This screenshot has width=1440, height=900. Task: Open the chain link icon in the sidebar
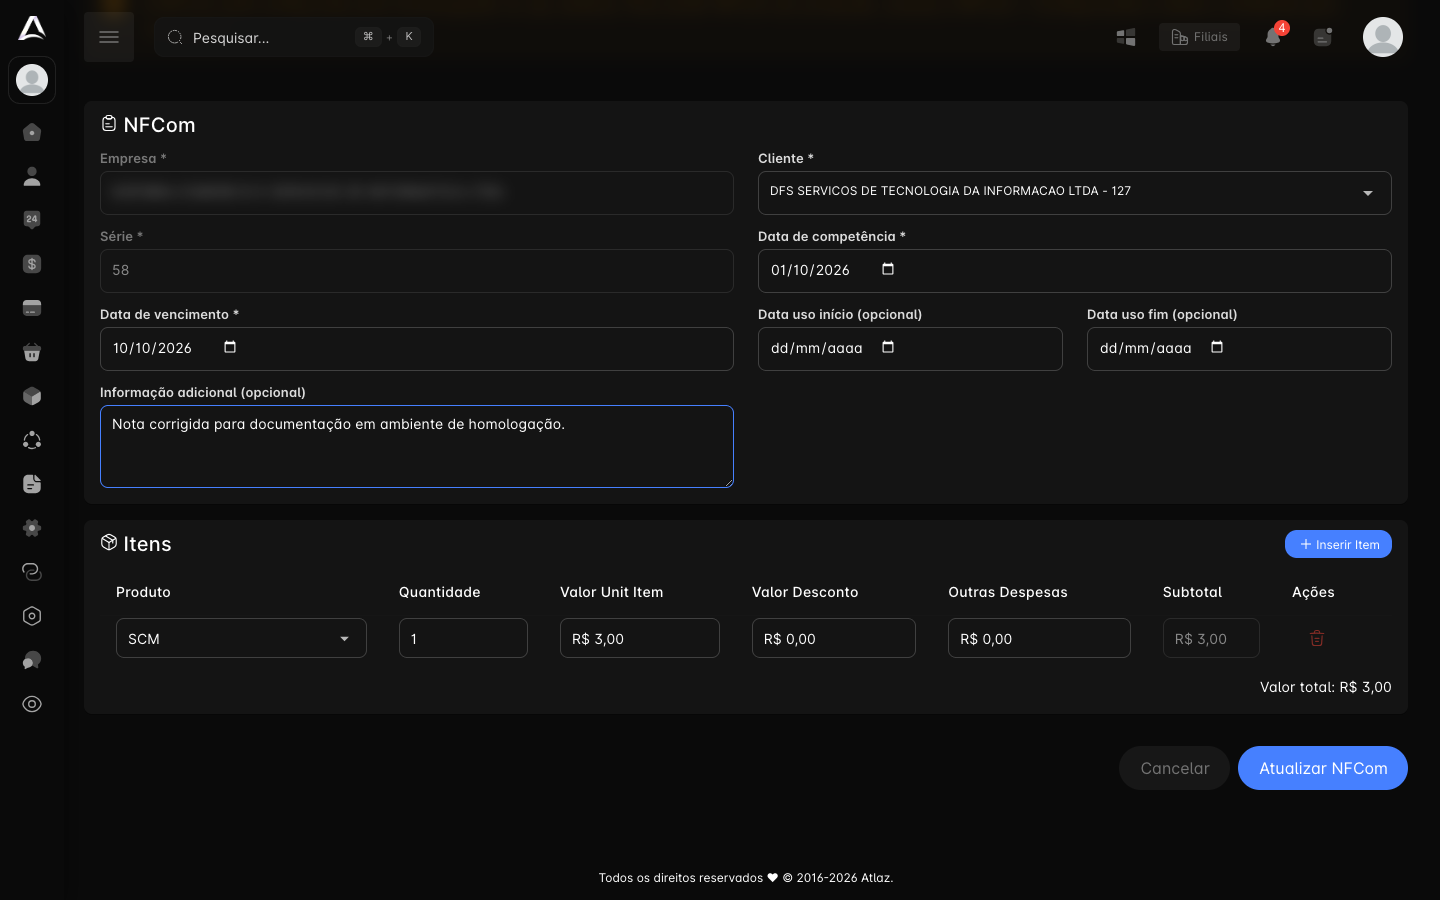pyautogui.click(x=32, y=572)
